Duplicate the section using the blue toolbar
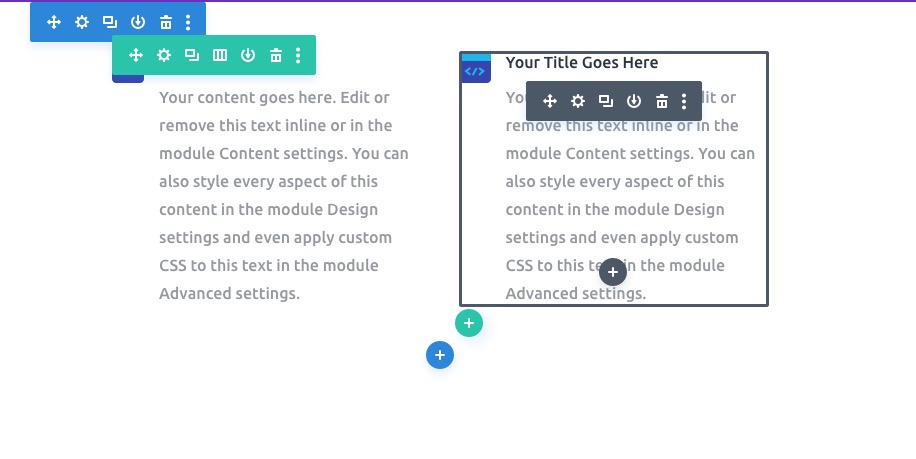The width and height of the screenshot is (916, 459). [110, 22]
